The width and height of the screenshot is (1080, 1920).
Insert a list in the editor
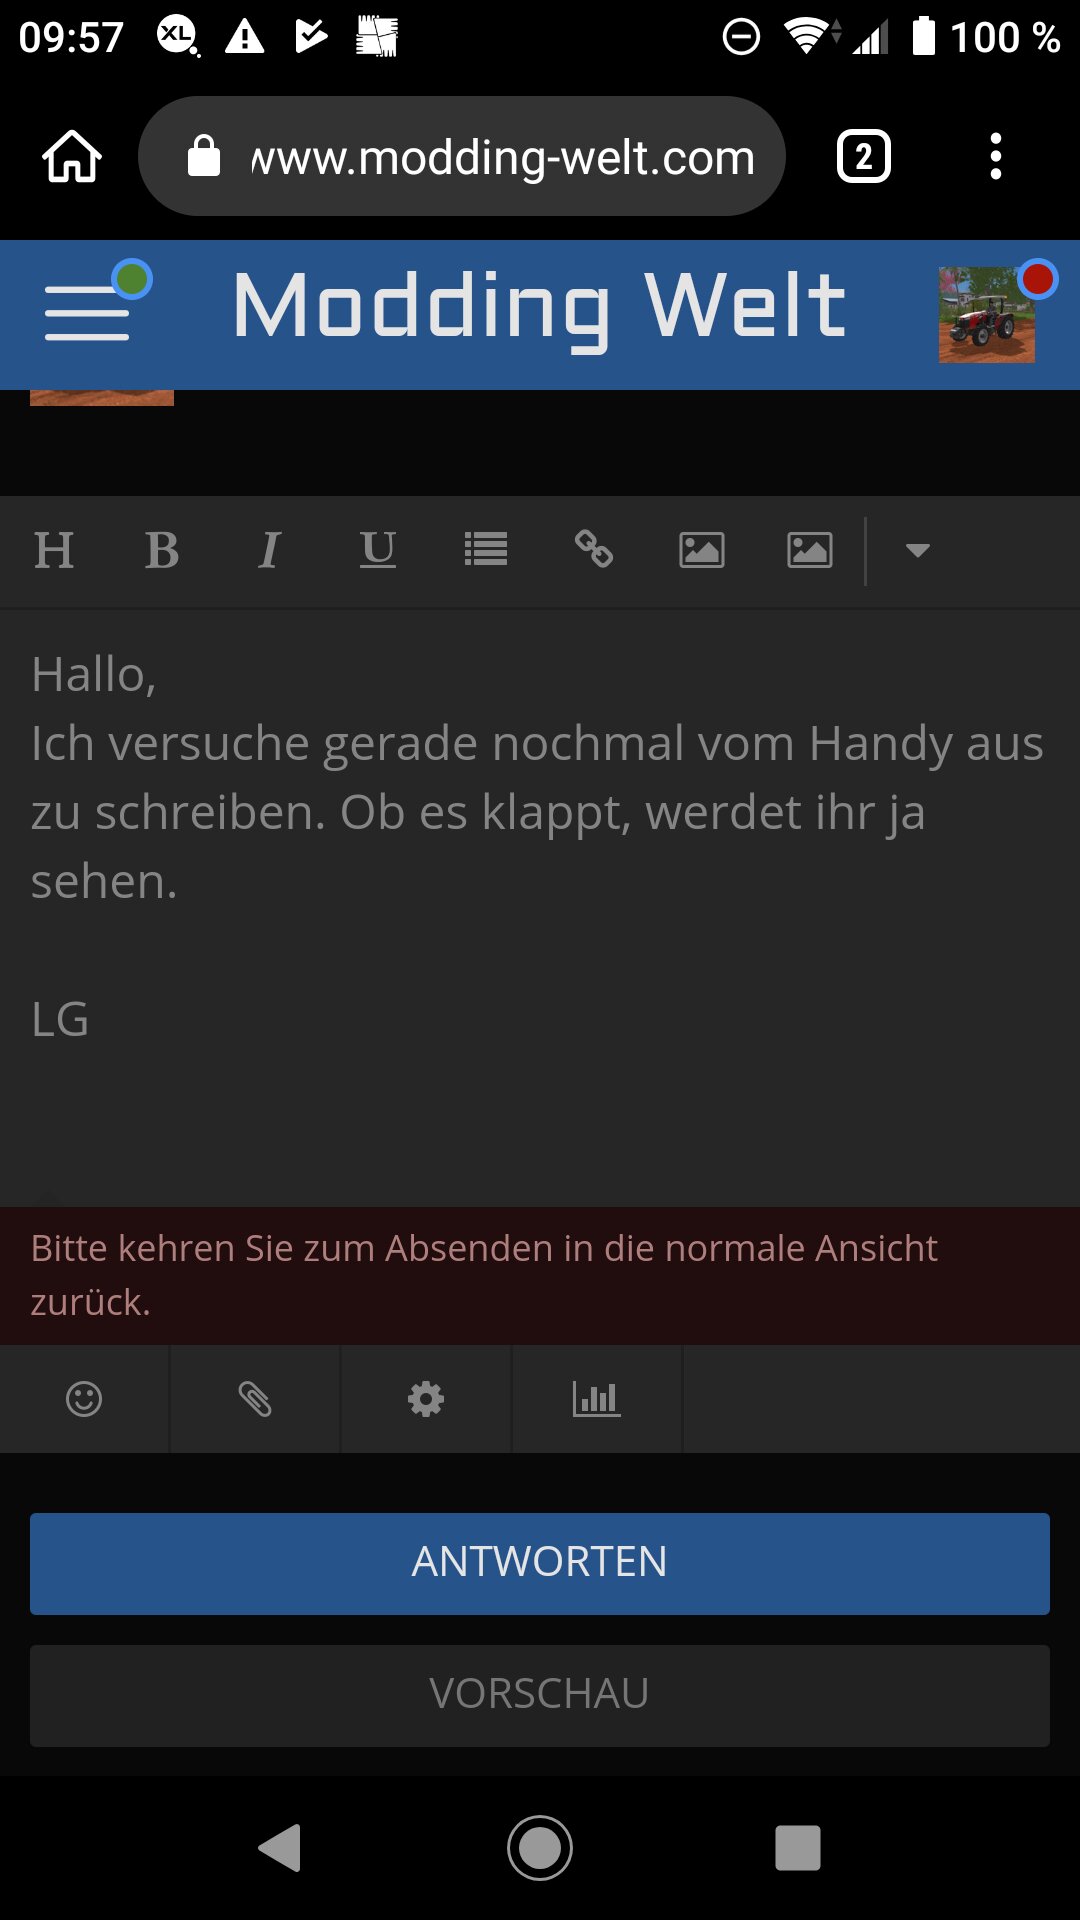coord(486,550)
